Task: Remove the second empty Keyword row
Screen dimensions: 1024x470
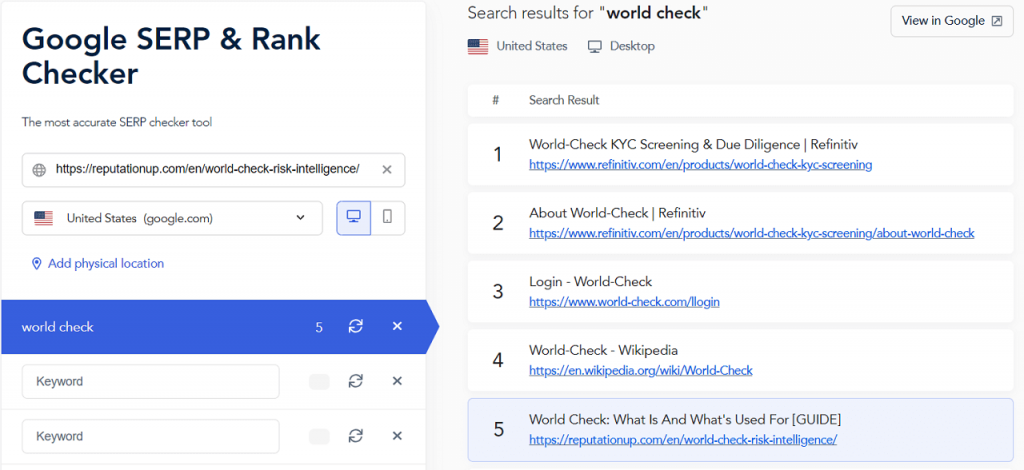Action: (x=397, y=436)
